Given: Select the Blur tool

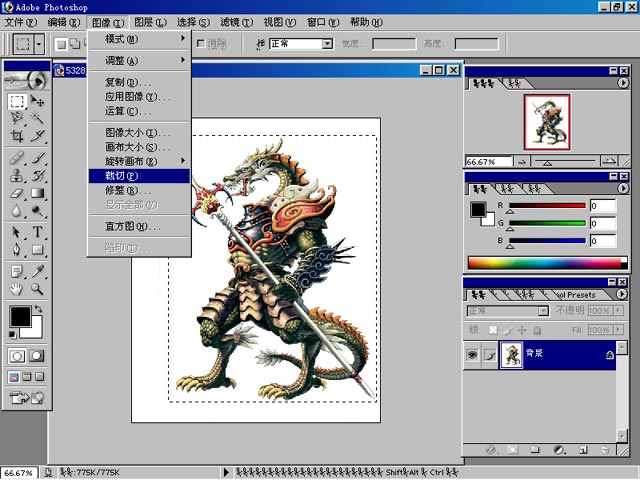Looking at the screenshot, I should click(x=17, y=211).
